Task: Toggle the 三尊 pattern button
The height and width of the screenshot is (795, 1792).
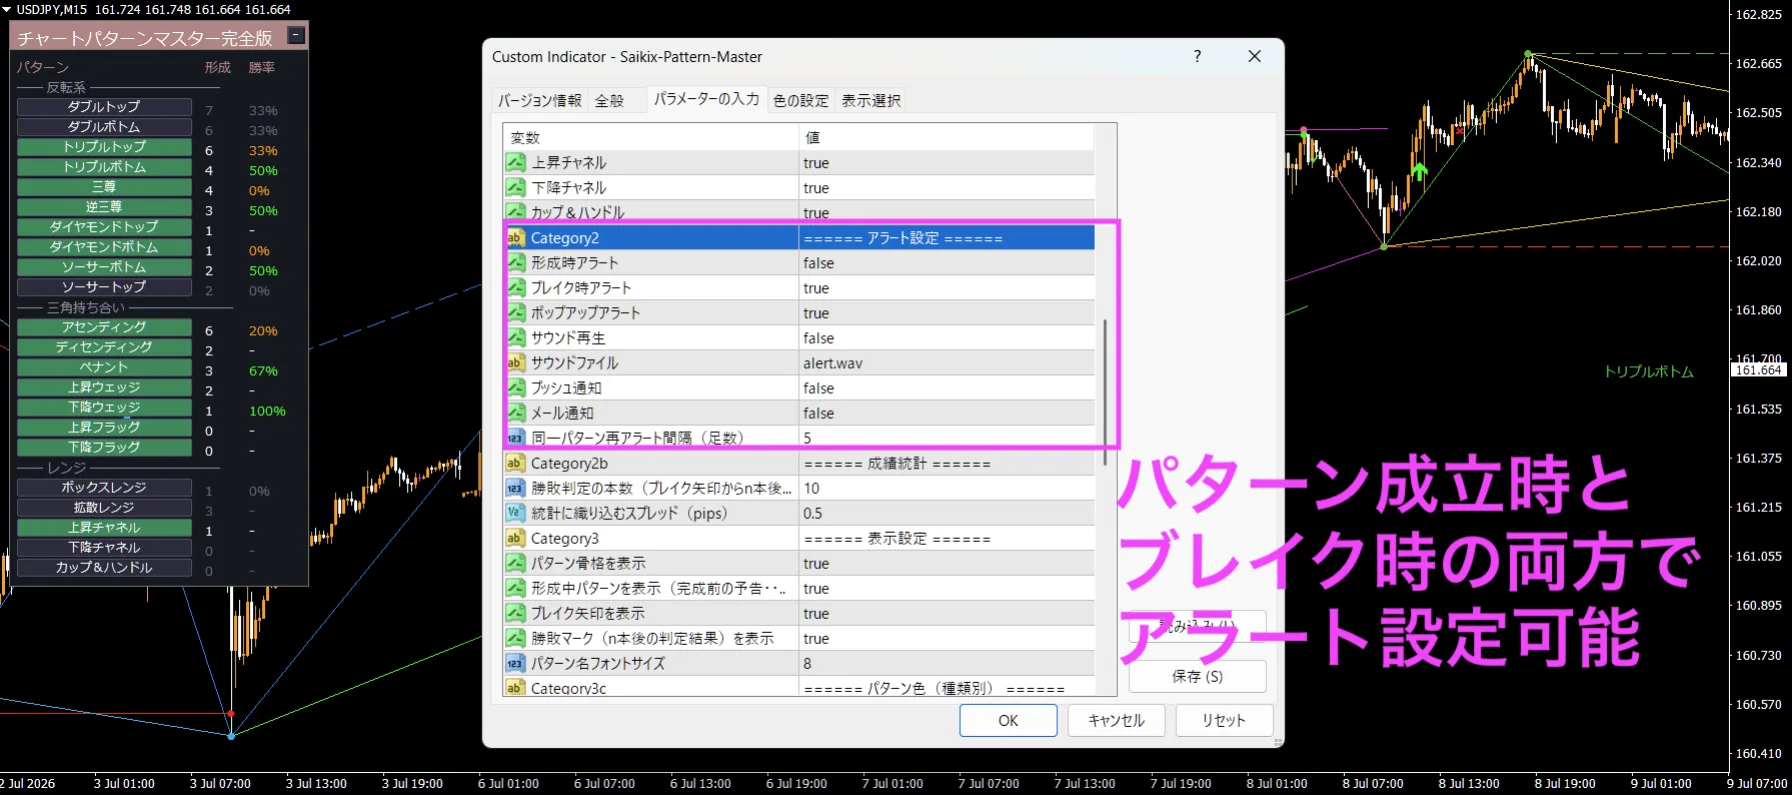Action: coord(104,187)
